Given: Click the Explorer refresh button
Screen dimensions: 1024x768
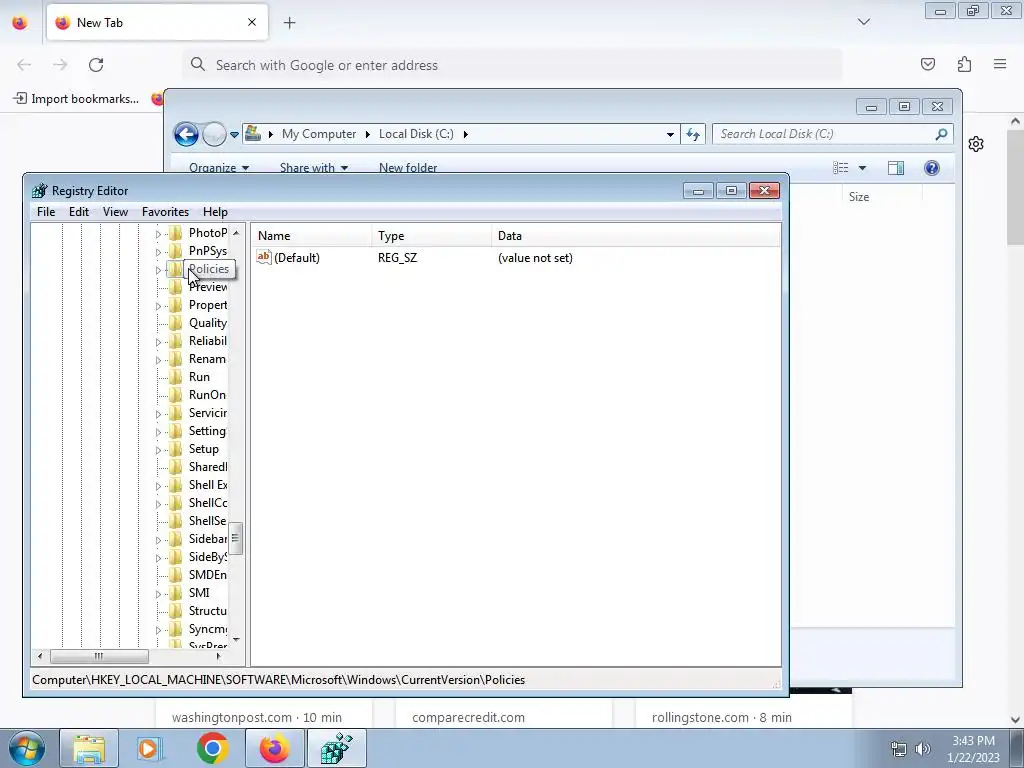Looking at the screenshot, I should (693, 135).
